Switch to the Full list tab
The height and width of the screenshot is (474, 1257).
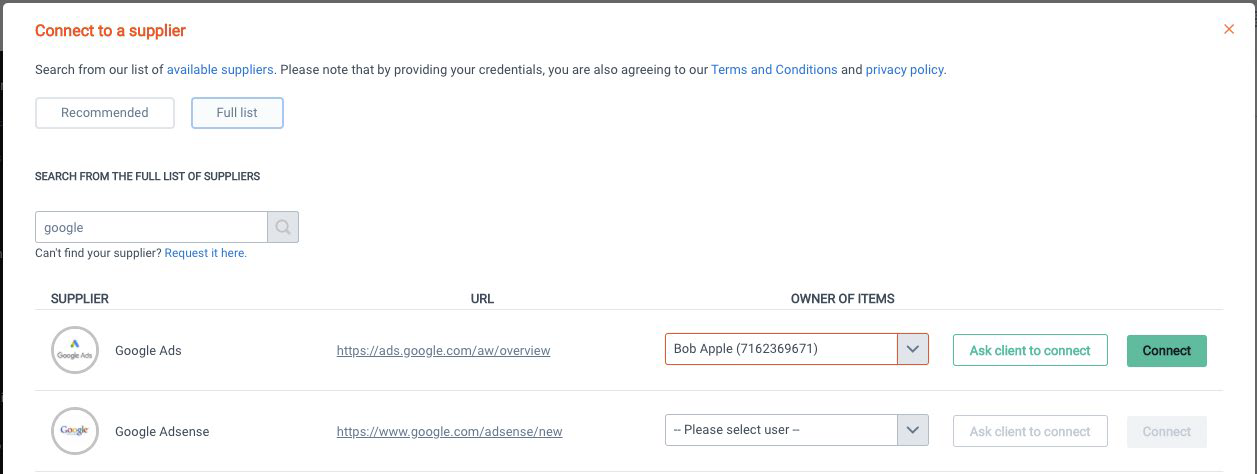tap(237, 113)
